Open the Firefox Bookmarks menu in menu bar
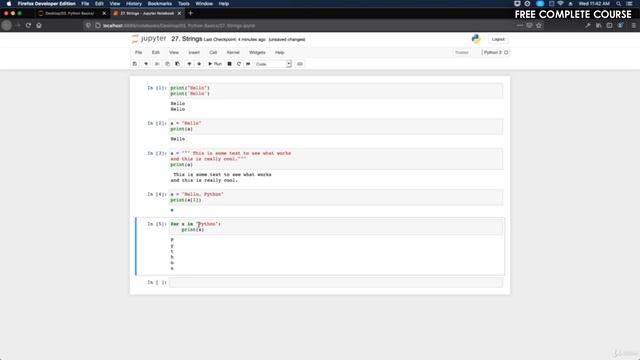Viewport: 640px width, 360px height. click(x=160, y=4)
